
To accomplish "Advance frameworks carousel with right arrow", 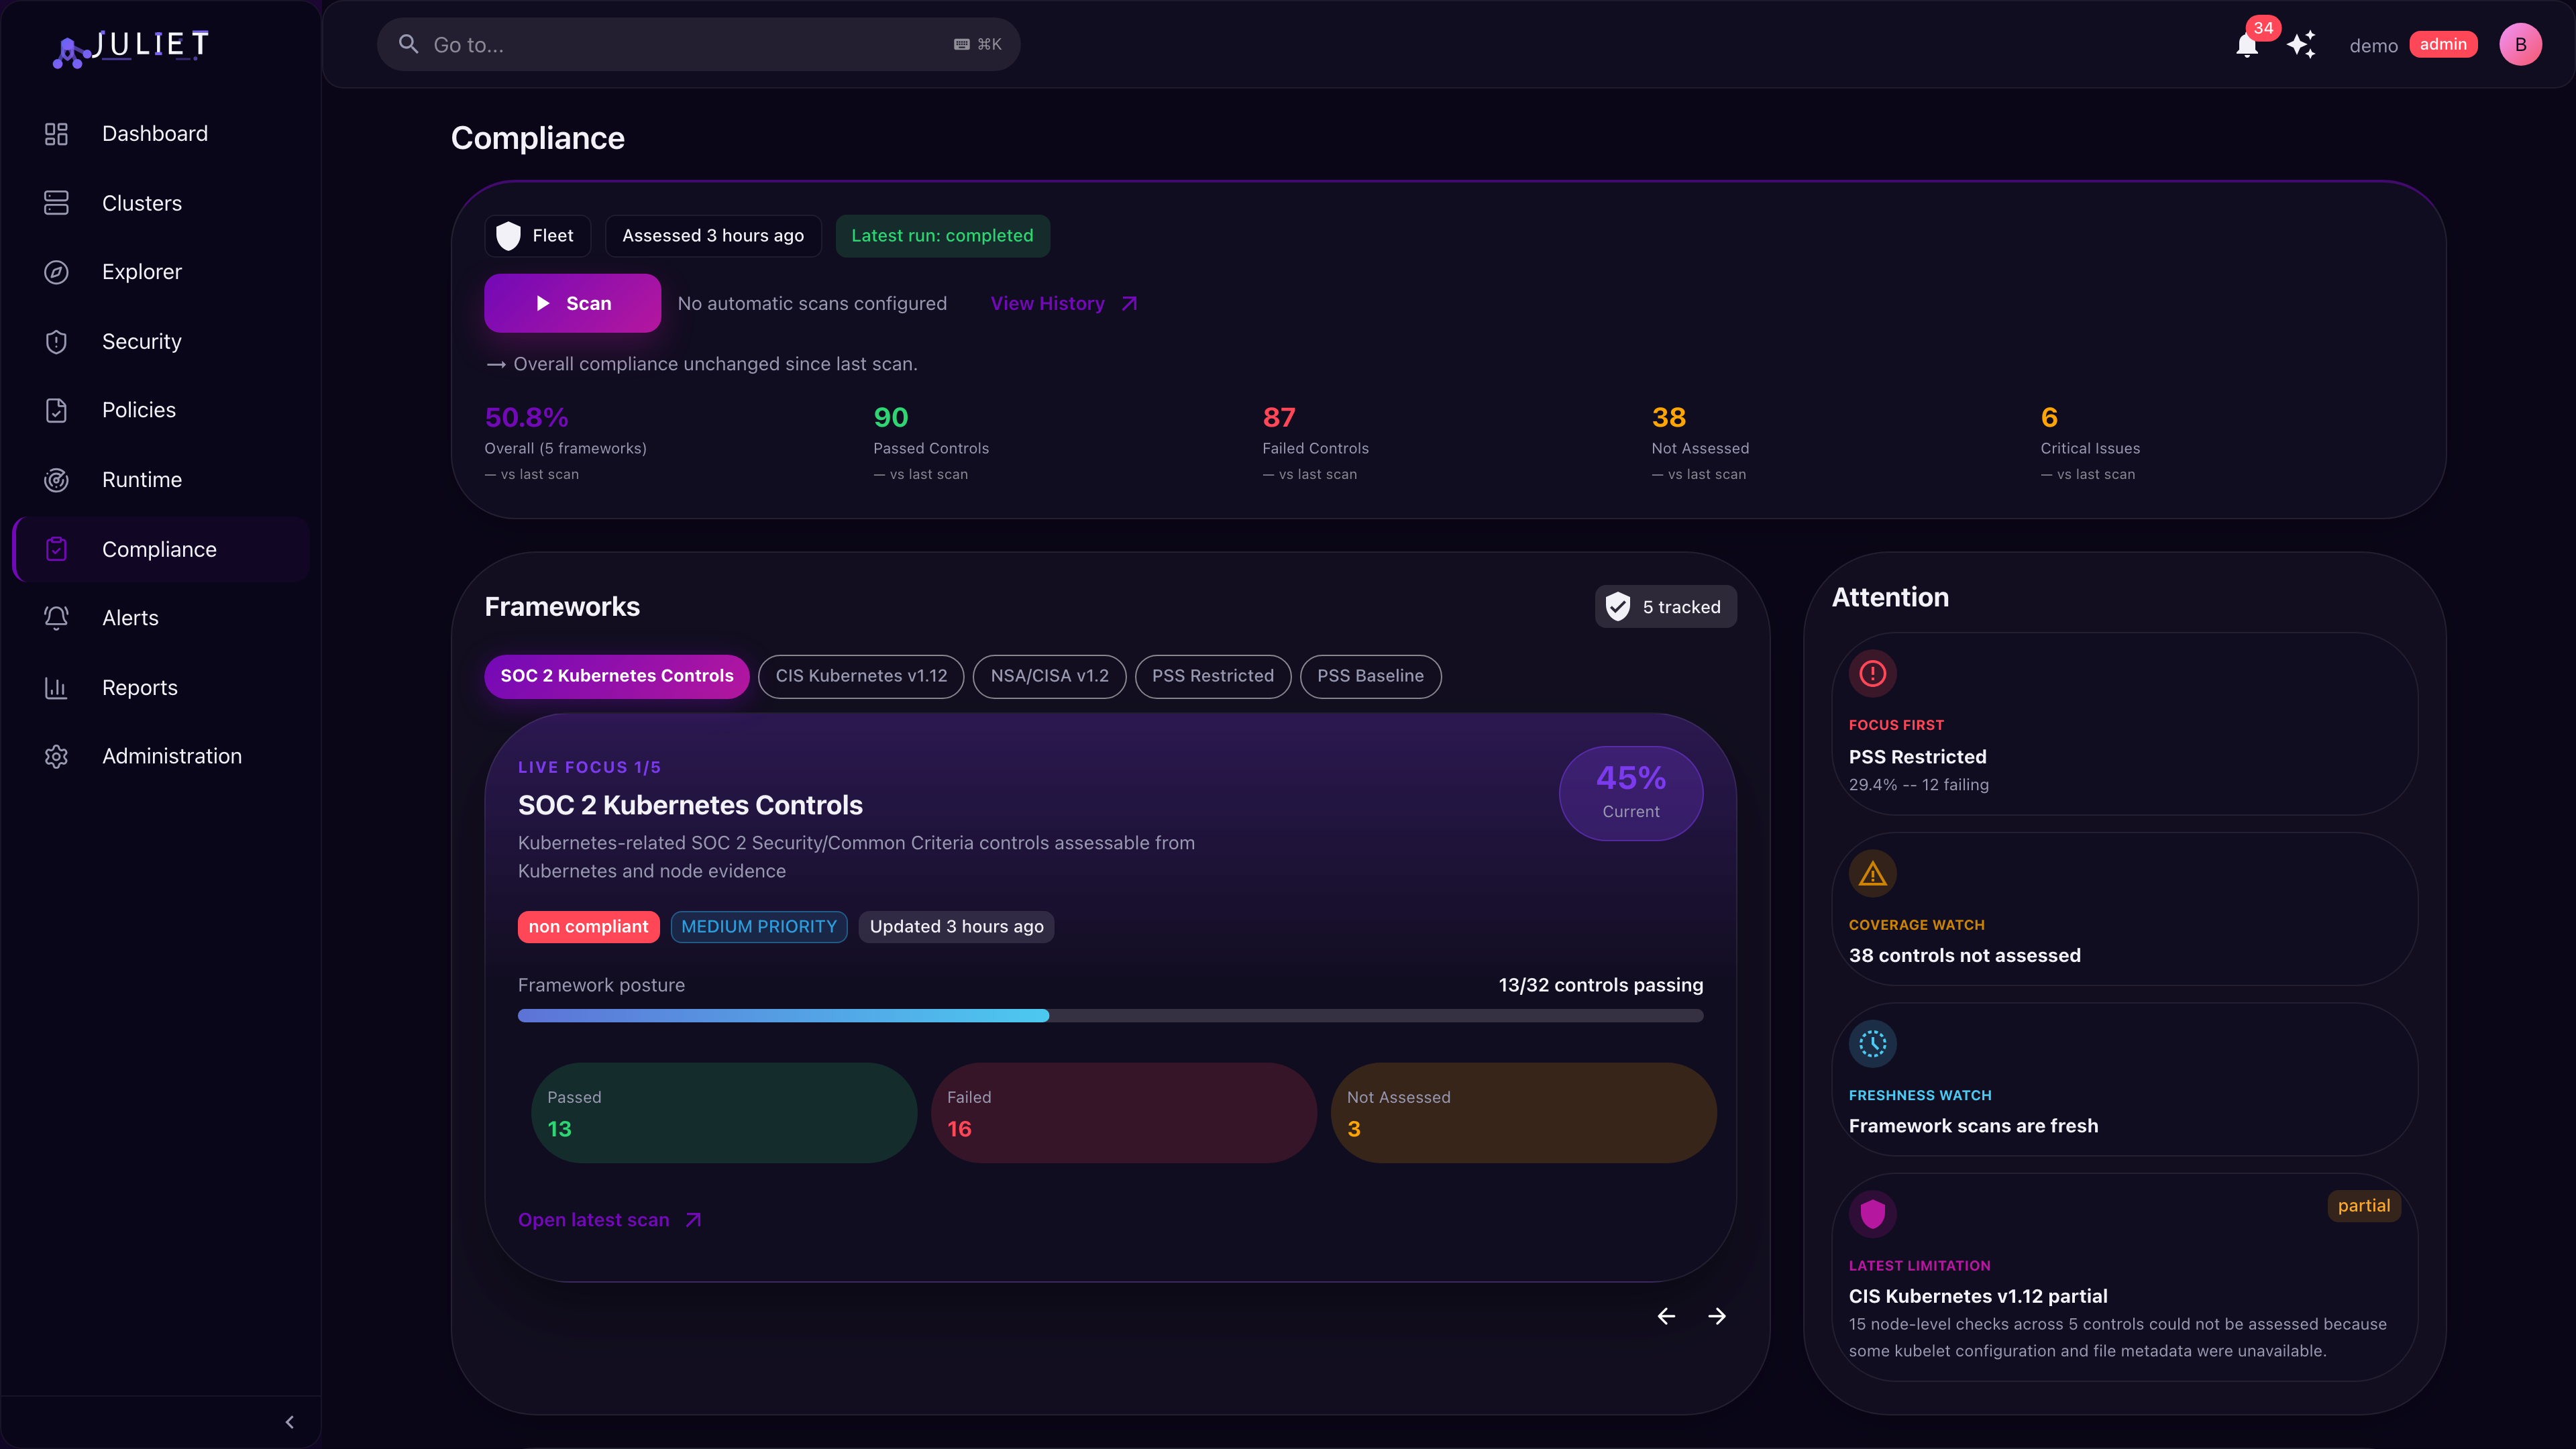I will click(x=1717, y=1316).
